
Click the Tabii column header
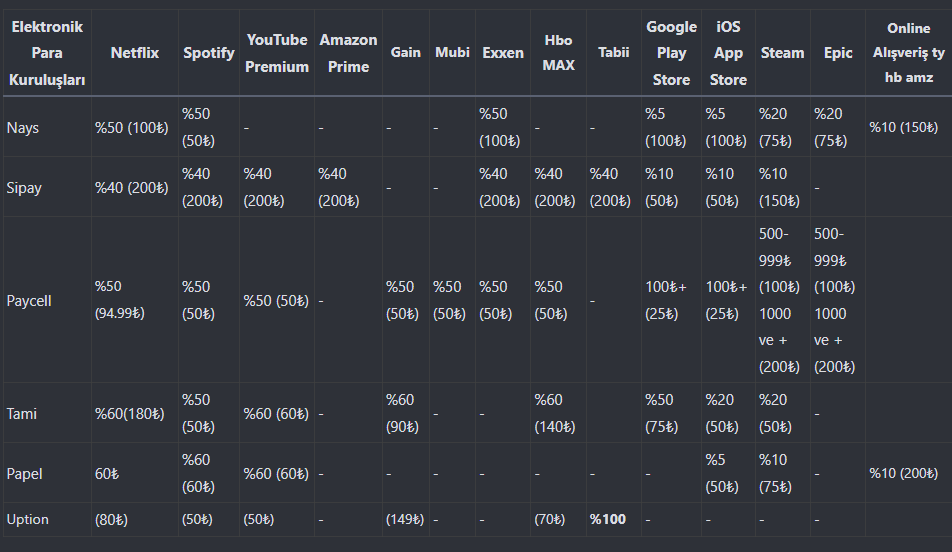613,52
